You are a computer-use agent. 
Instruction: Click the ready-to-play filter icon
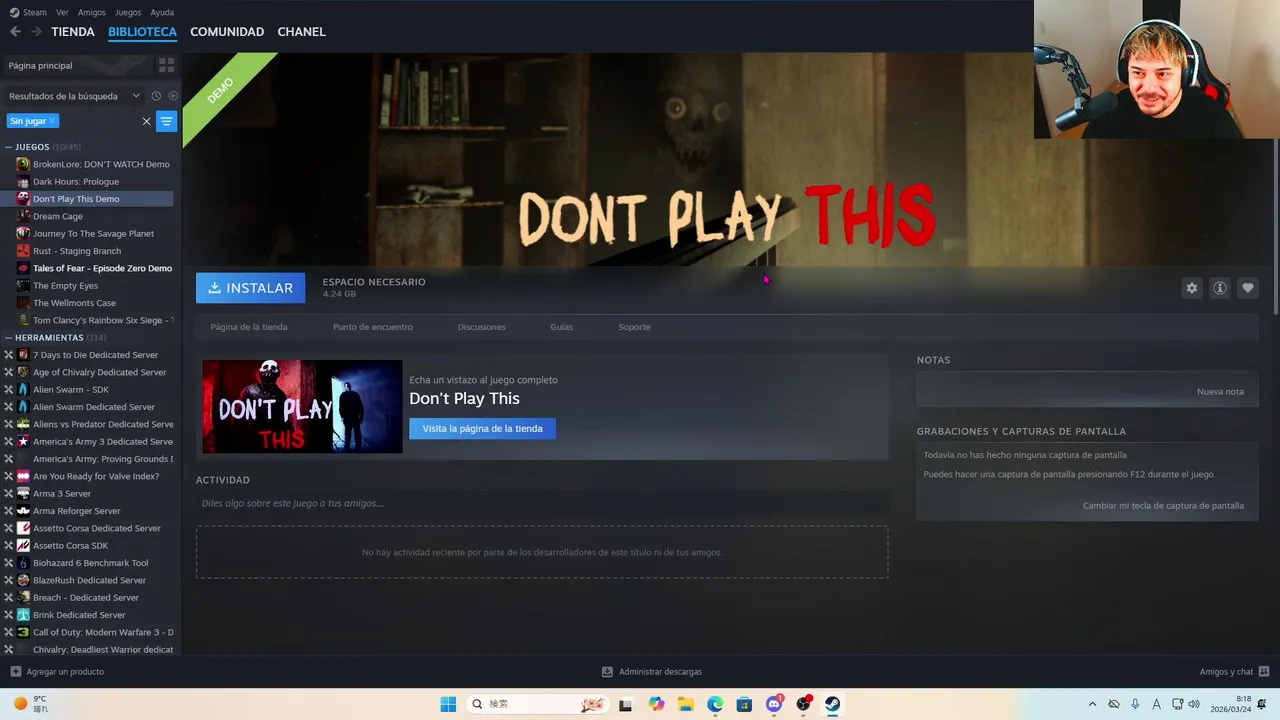173,96
